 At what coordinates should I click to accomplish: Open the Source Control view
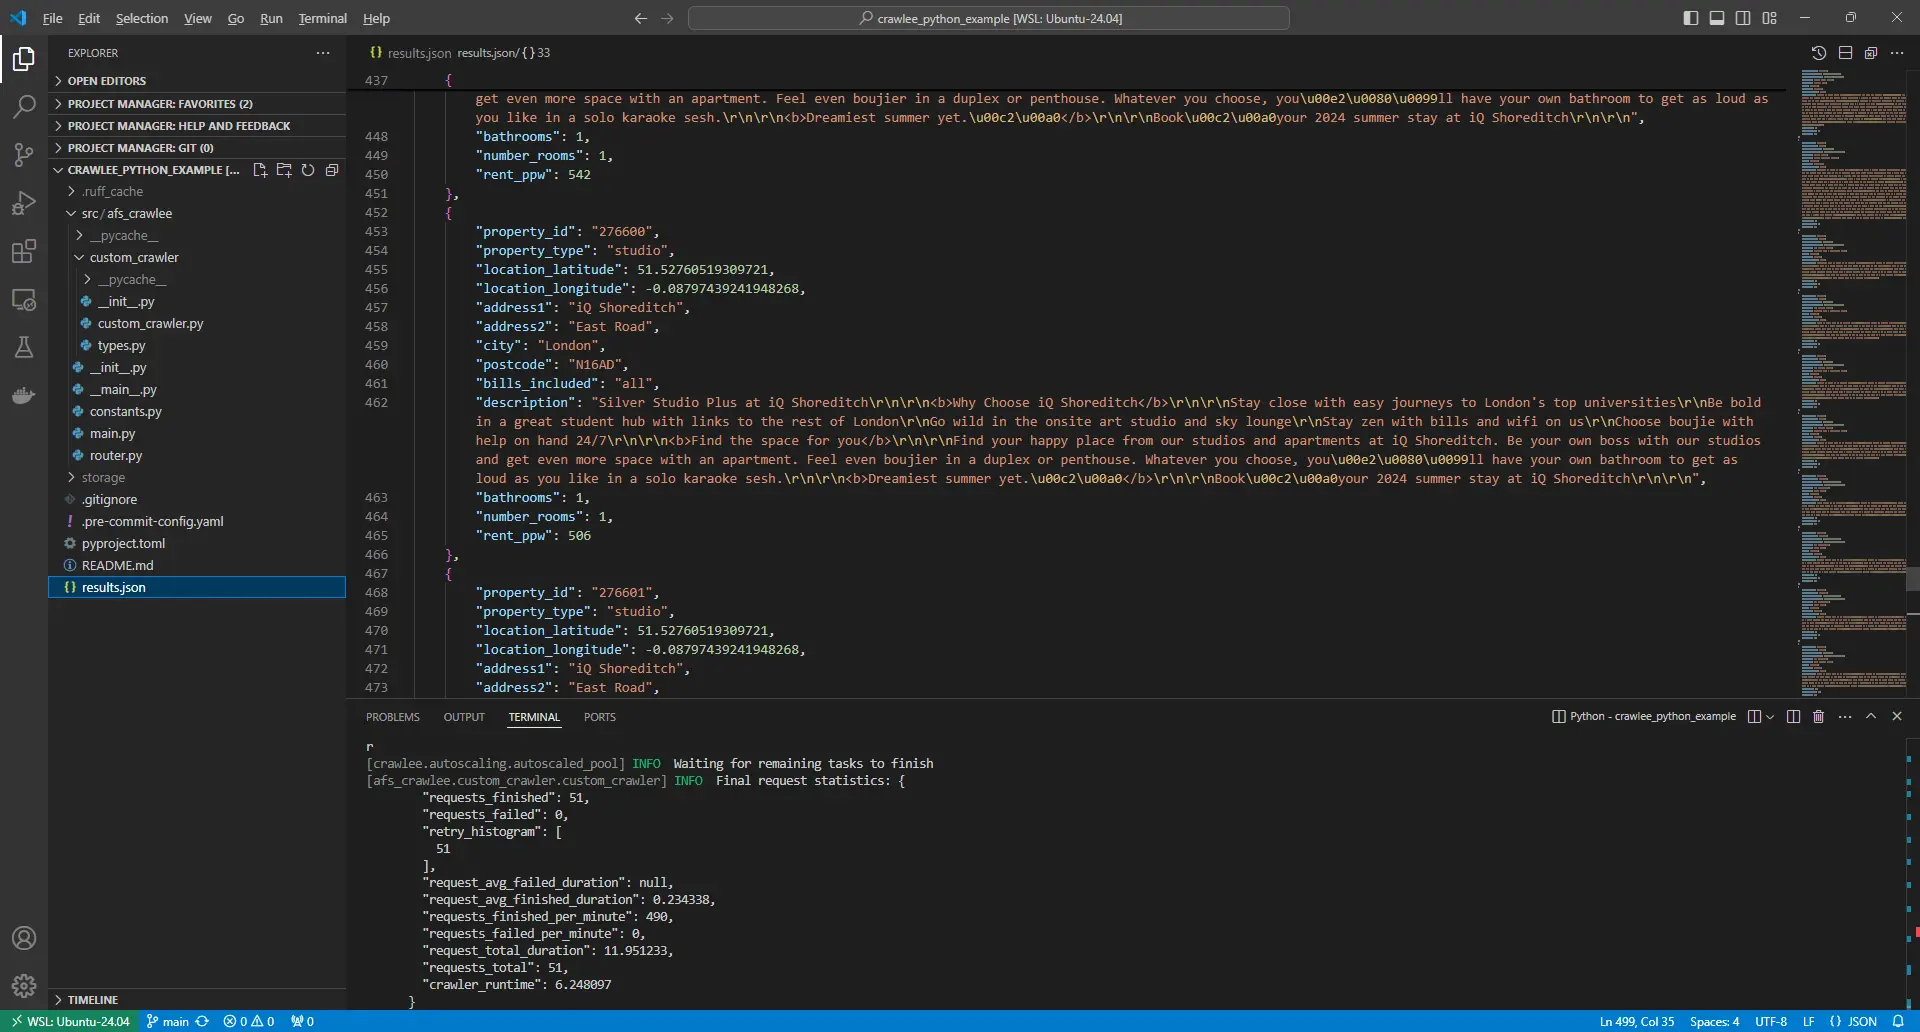[x=24, y=154]
